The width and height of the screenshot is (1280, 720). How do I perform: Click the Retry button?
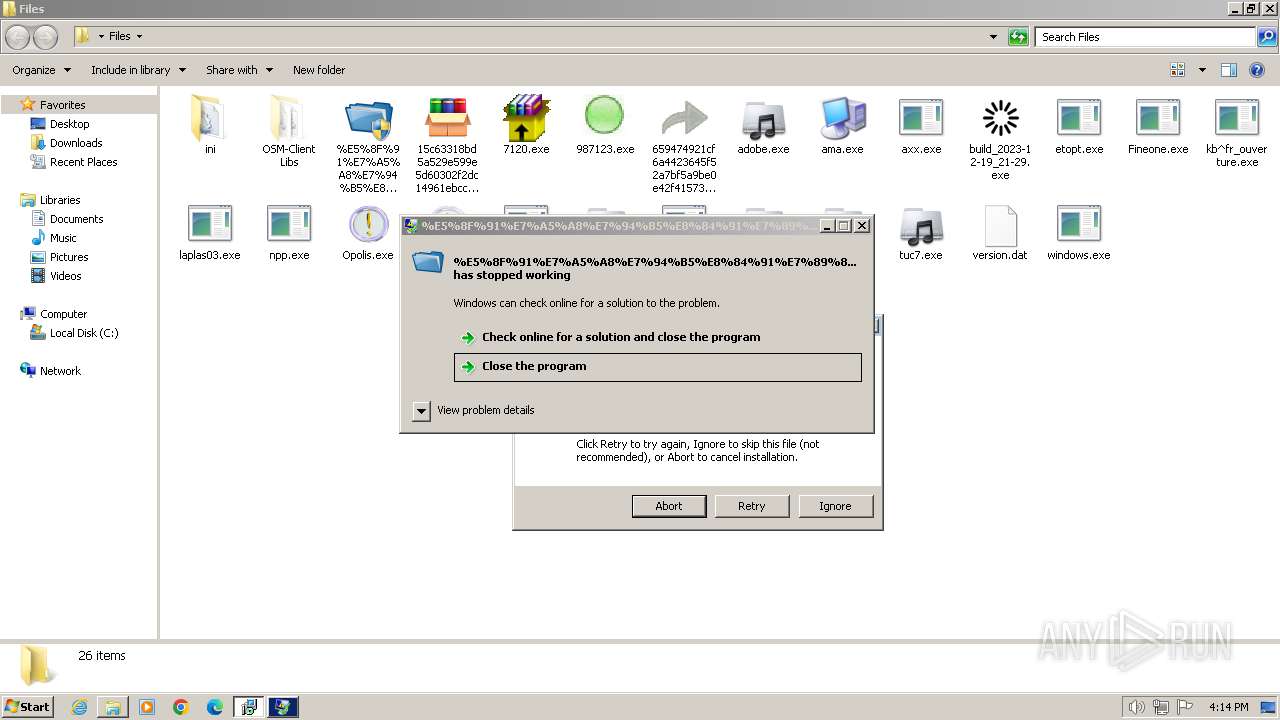[752, 506]
